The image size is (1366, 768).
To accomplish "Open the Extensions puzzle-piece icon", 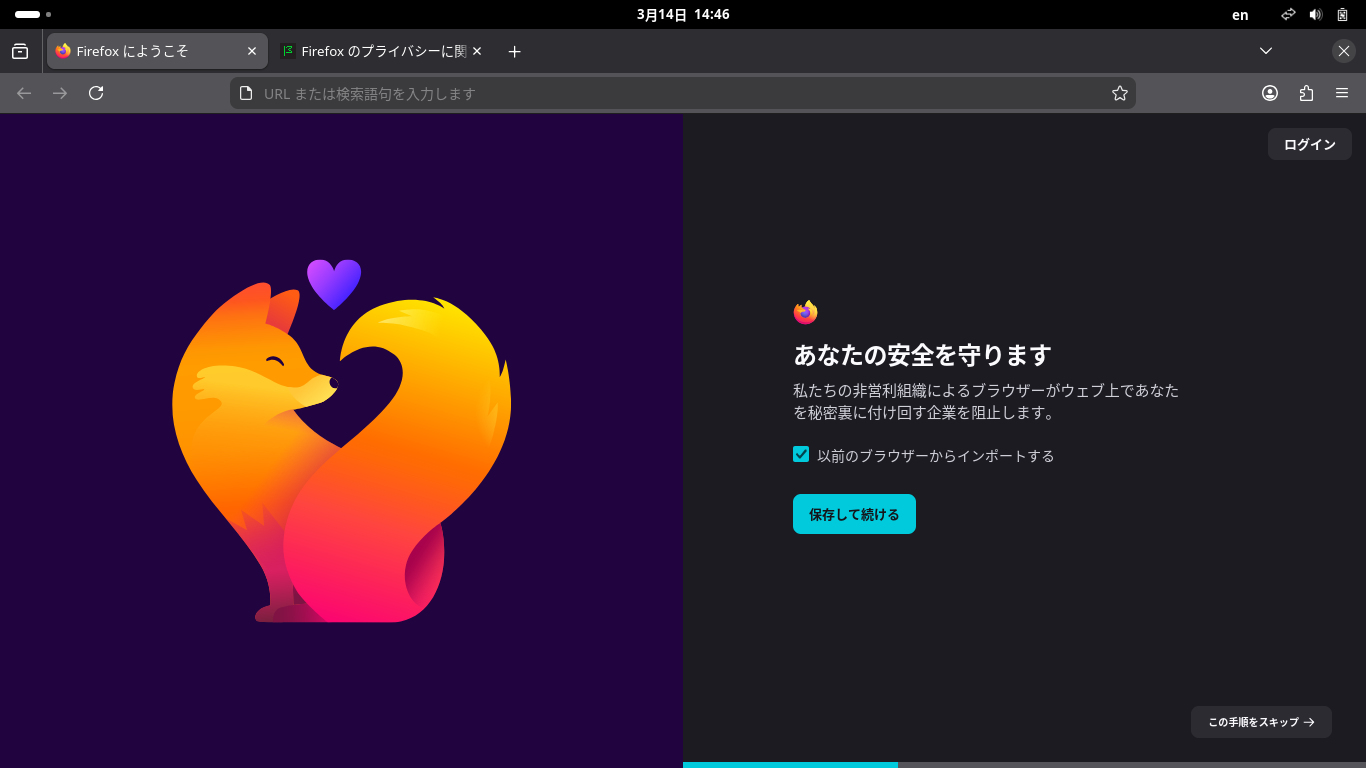I will coord(1306,93).
